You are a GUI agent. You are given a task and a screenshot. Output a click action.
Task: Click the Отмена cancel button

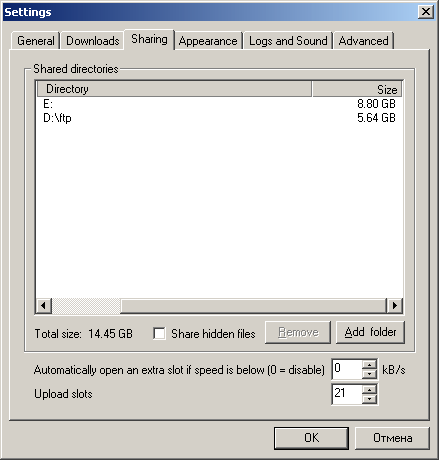pyautogui.click(x=392, y=438)
